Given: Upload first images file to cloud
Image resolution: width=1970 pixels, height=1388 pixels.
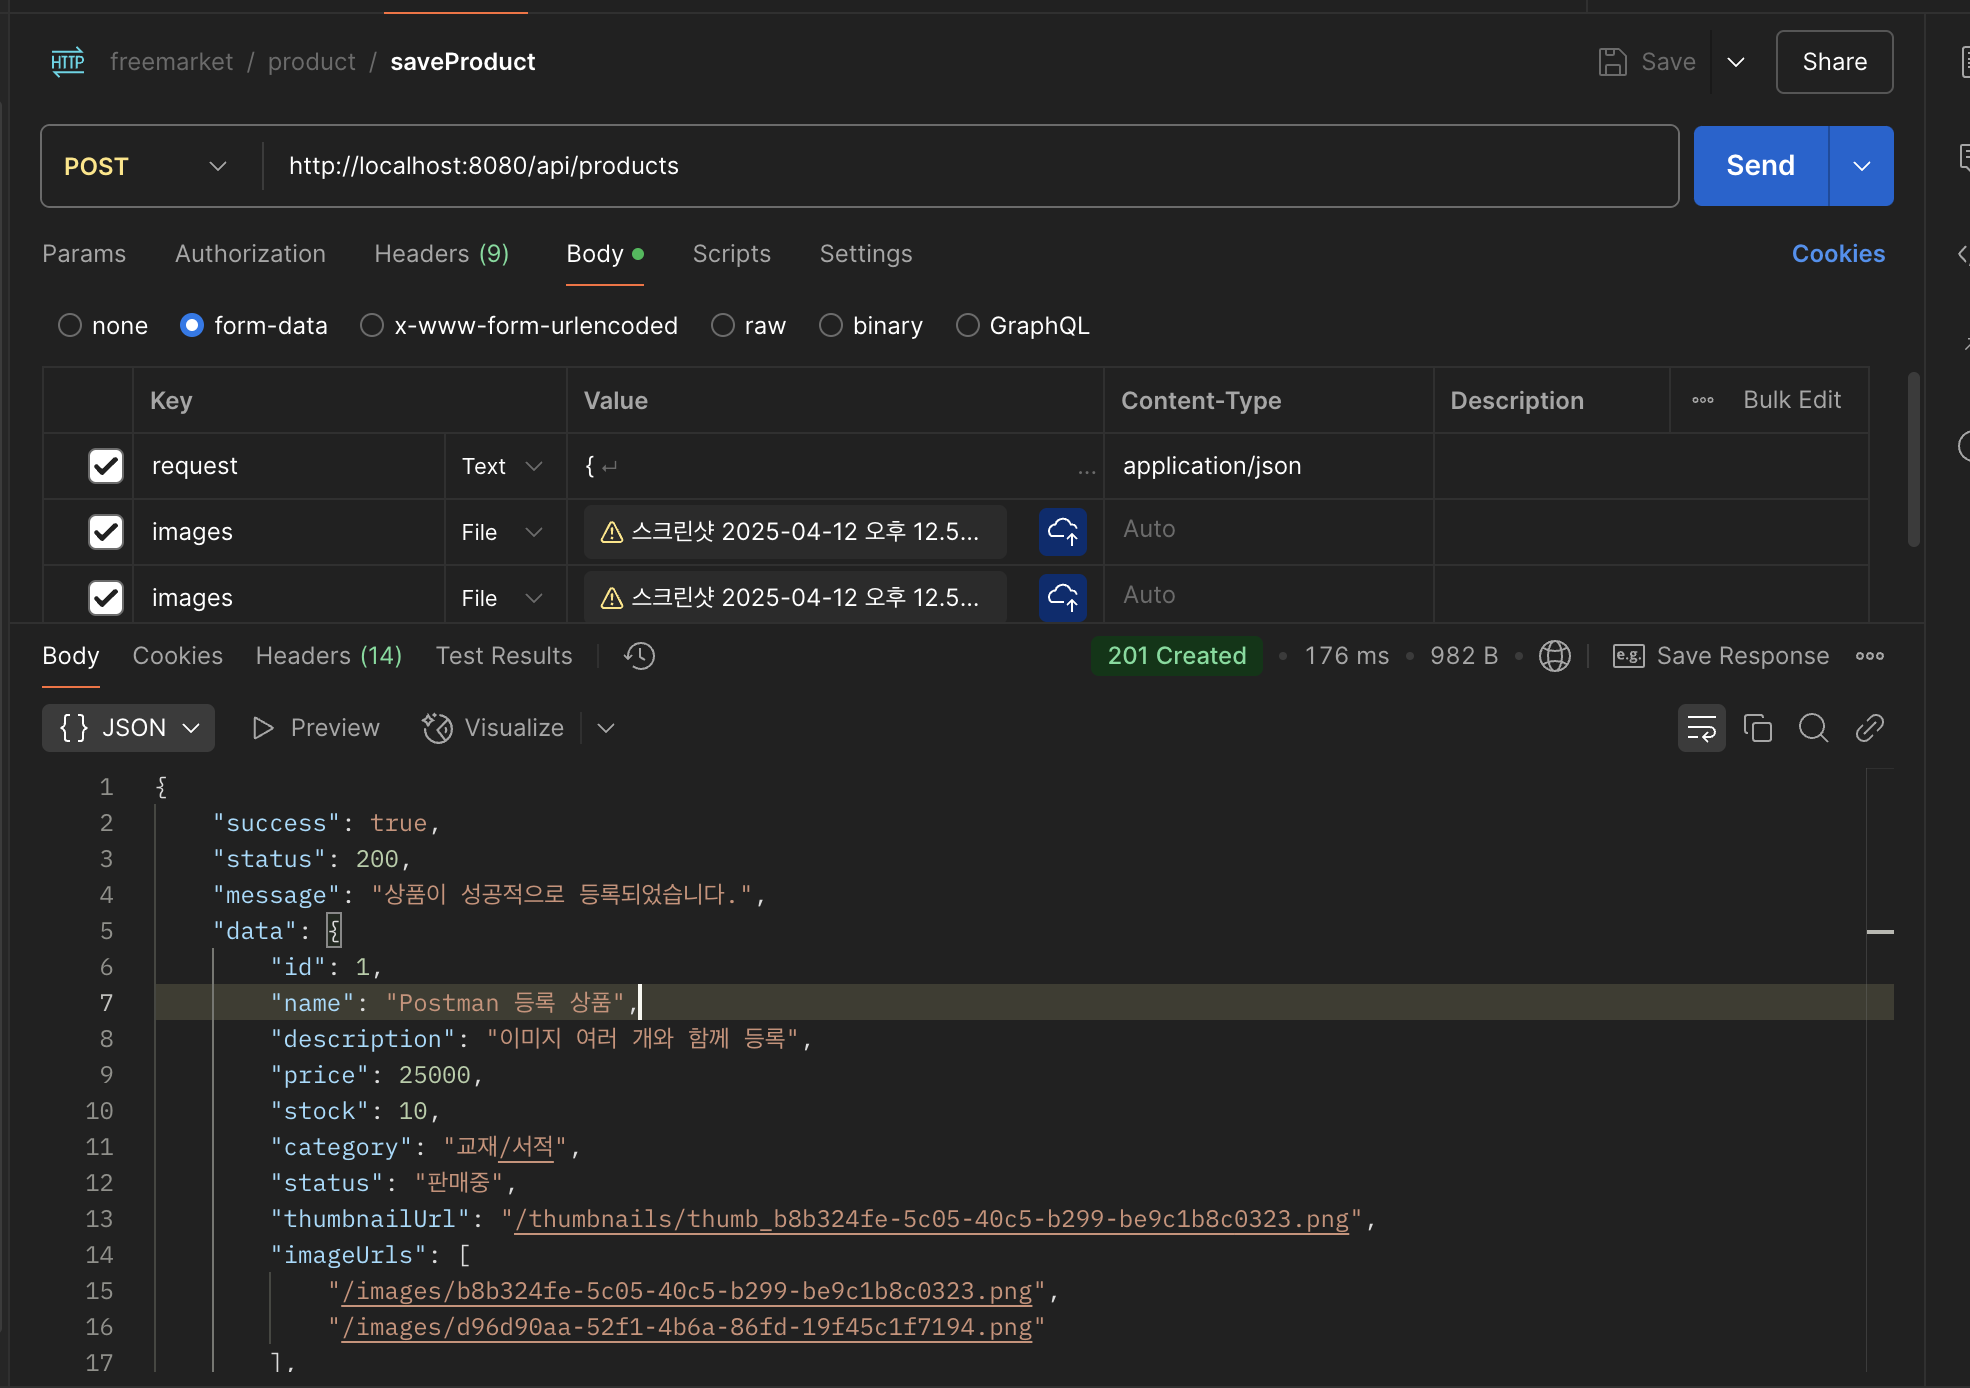Looking at the screenshot, I should [x=1062, y=532].
